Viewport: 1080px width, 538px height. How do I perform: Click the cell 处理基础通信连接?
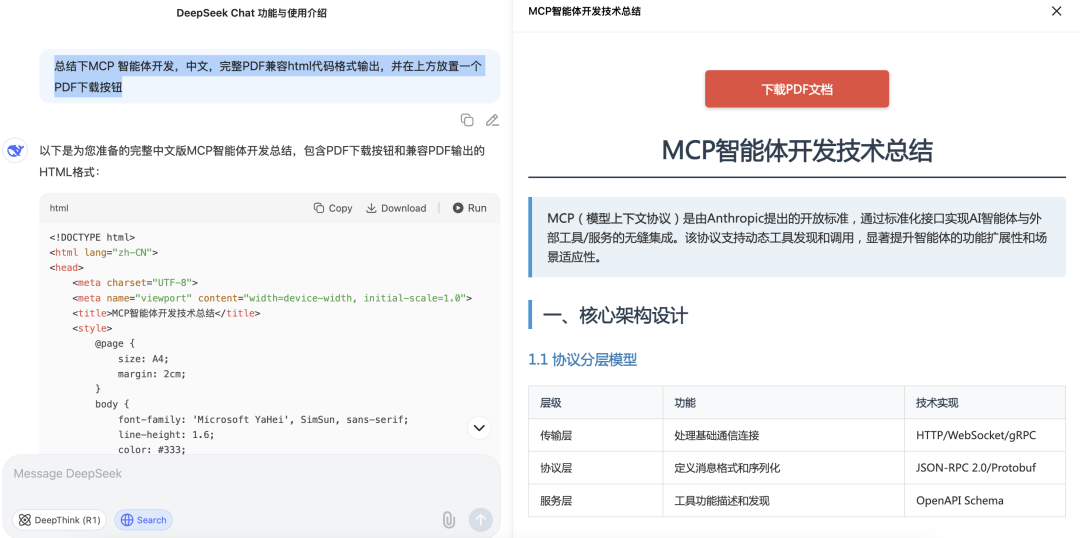[717, 435]
